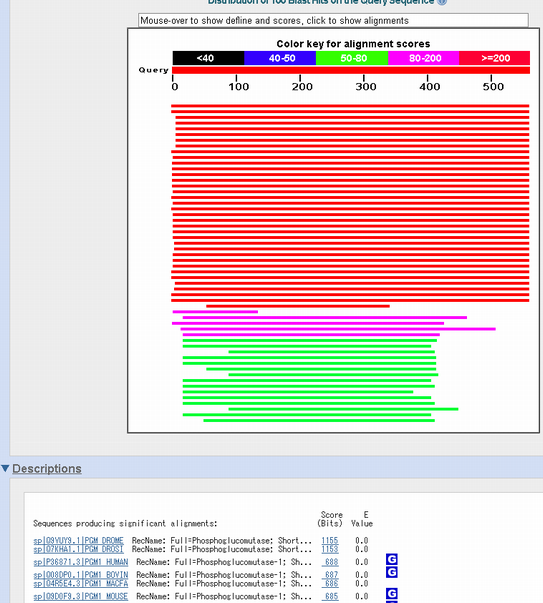Jump to alignment with score 1155
543x603 pixels.
tap(330, 540)
